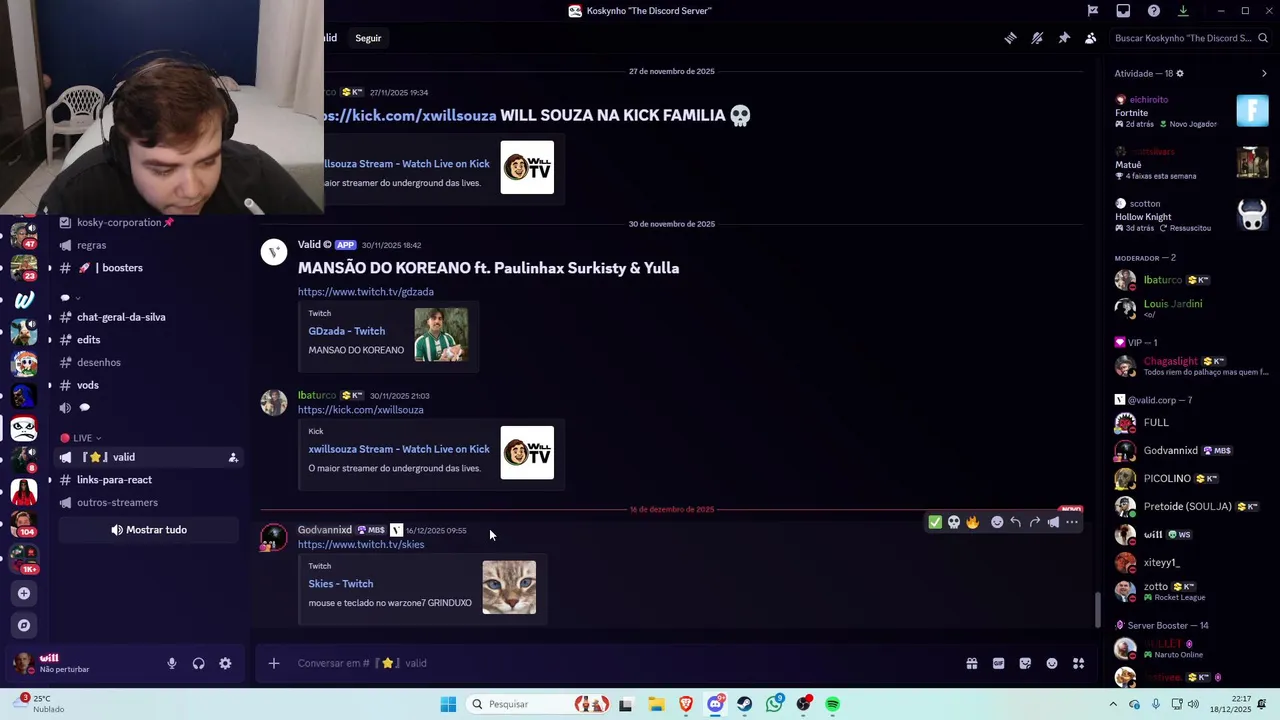Image resolution: width=1280 pixels, height=720 pixels.
Task: Select the valid announcement channel
Action: click(149, 457)
